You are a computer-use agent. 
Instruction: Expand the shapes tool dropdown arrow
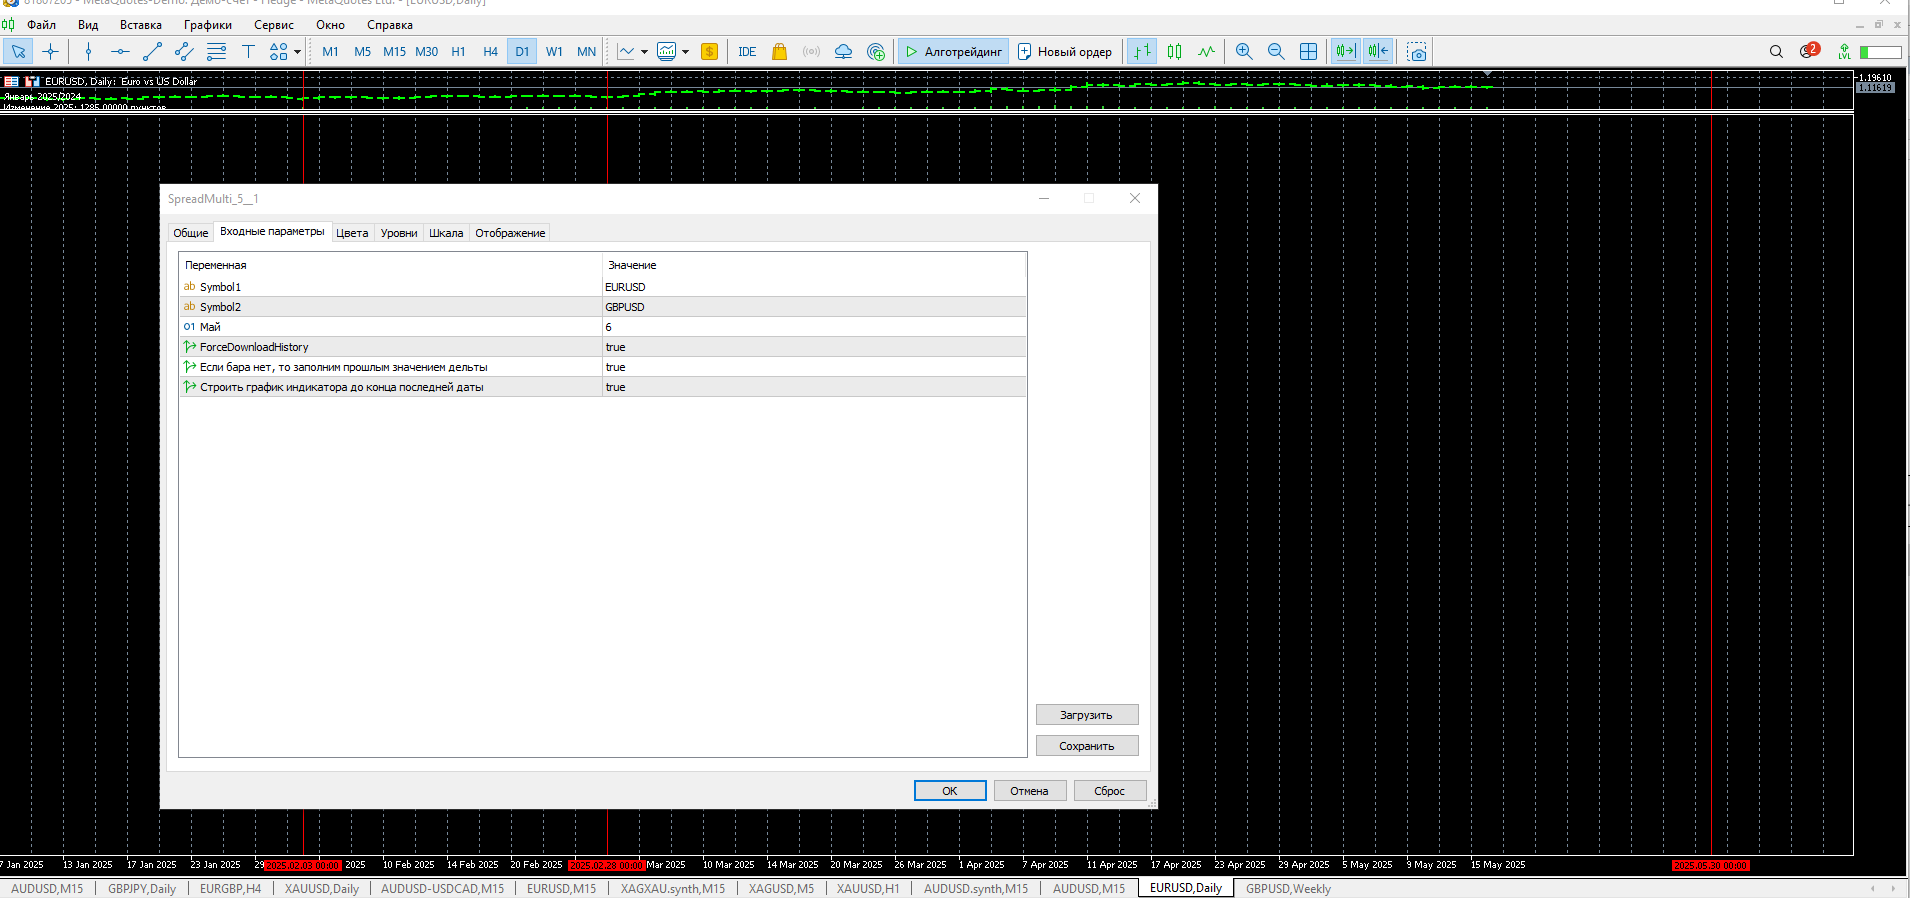click(298, 52)
